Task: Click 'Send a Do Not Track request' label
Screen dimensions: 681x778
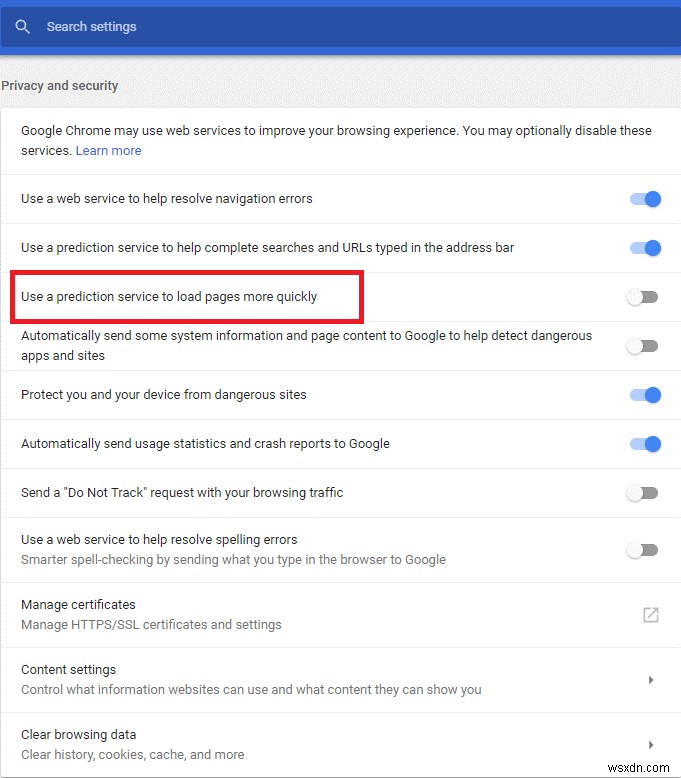Action: point(182,492)
